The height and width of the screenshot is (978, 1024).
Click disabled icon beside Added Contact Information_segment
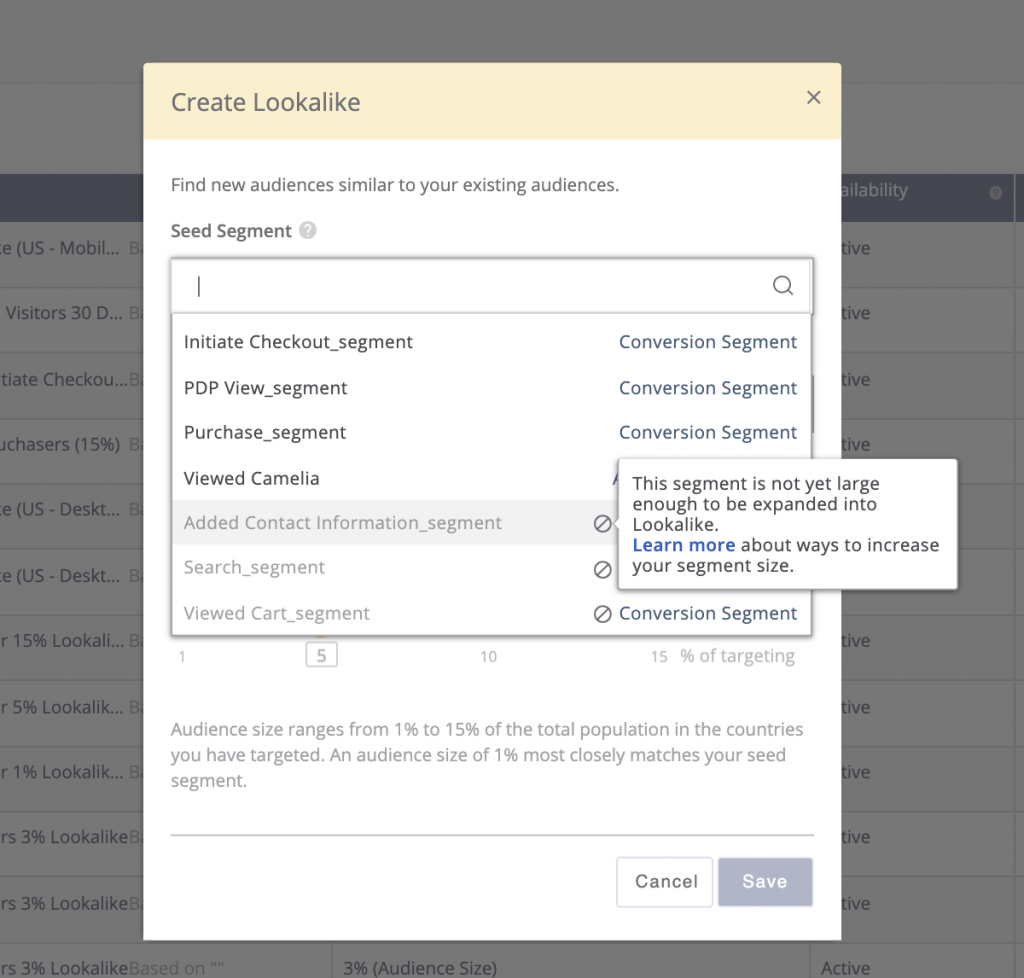(x=602, y=523)
